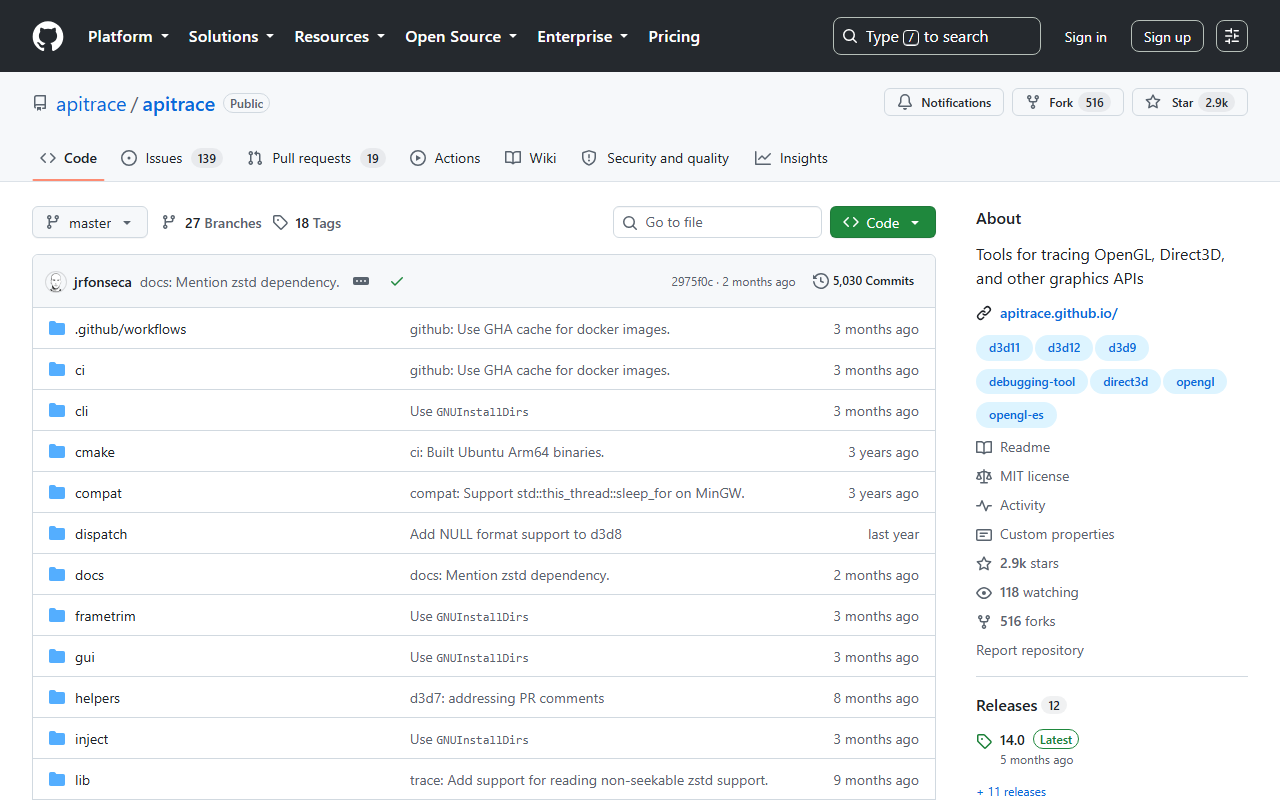The height and width of the screenshot is (800, 1280).
Task: Open the compat folder
Action: tap(98, 493)
